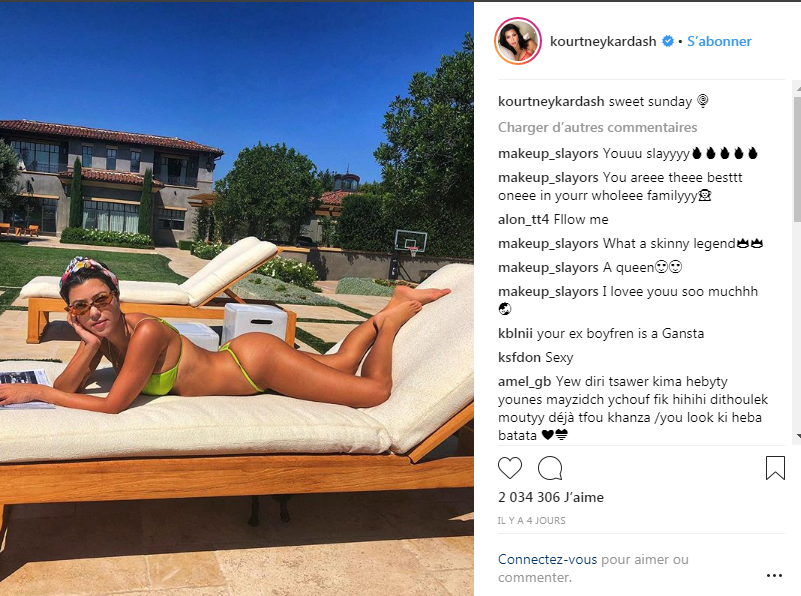Like the post with the heart icon
Viewport: 801px width, 596px height.
click(510, 468)
